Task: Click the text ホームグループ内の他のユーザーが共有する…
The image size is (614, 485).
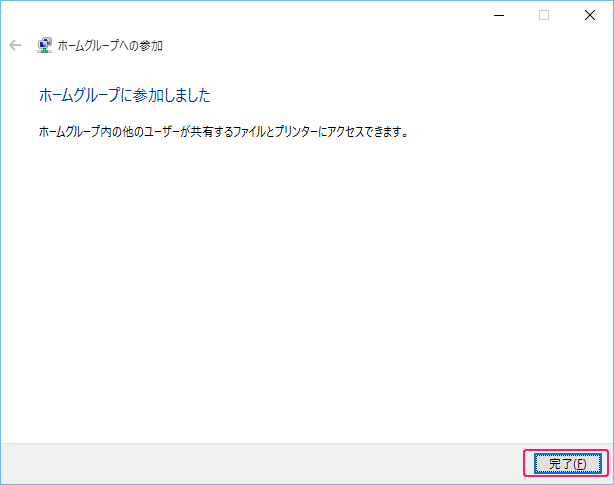Action: 224,132
